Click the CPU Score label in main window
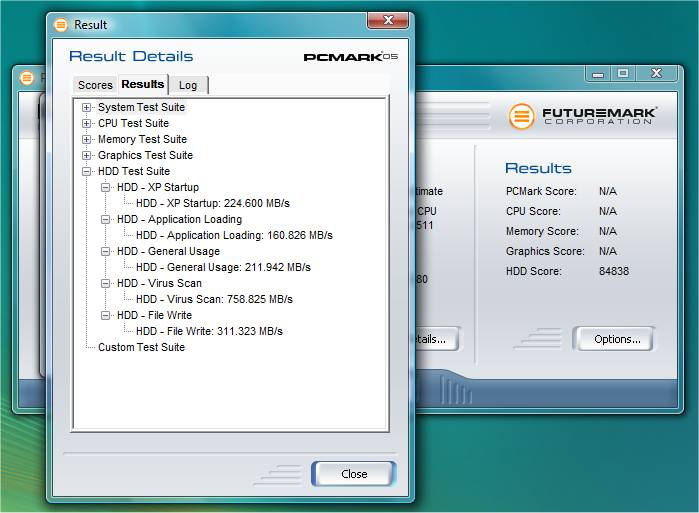Viewport: 699px width, 513px height. (x=533, y=211)
